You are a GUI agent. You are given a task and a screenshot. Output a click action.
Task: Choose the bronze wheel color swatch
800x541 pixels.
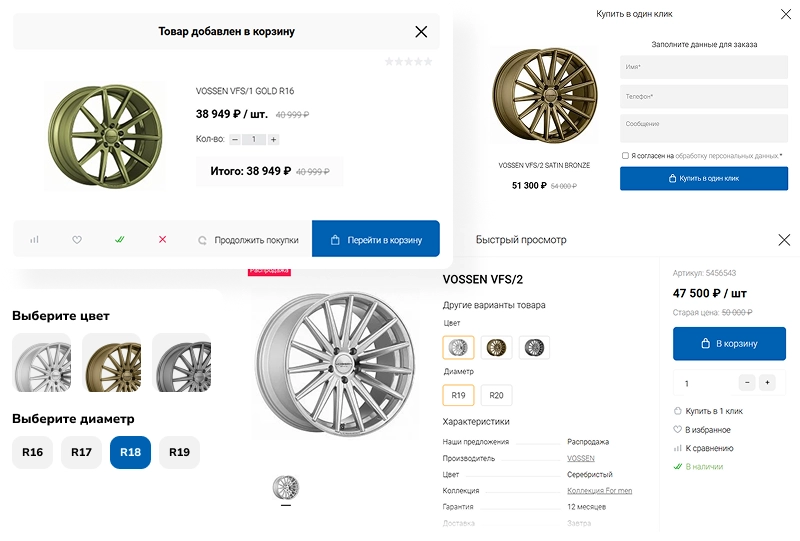click(112, 362)
